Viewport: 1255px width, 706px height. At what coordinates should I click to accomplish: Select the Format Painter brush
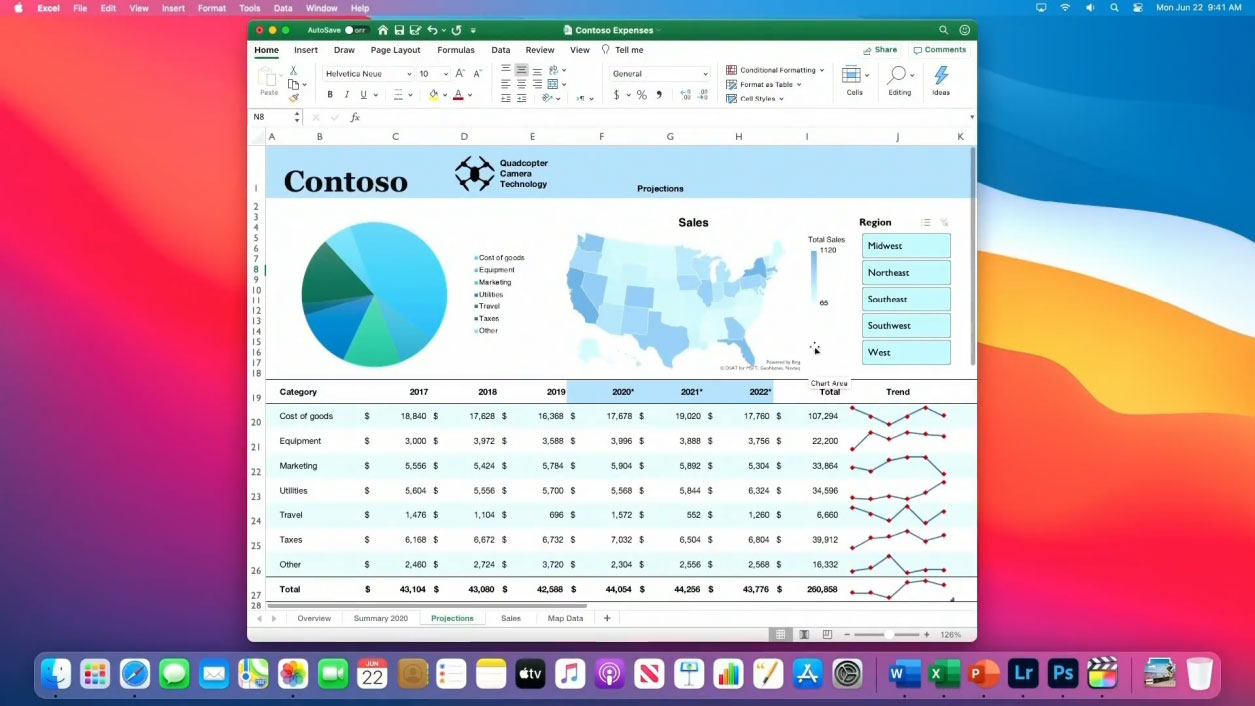(x=293, y=98)
